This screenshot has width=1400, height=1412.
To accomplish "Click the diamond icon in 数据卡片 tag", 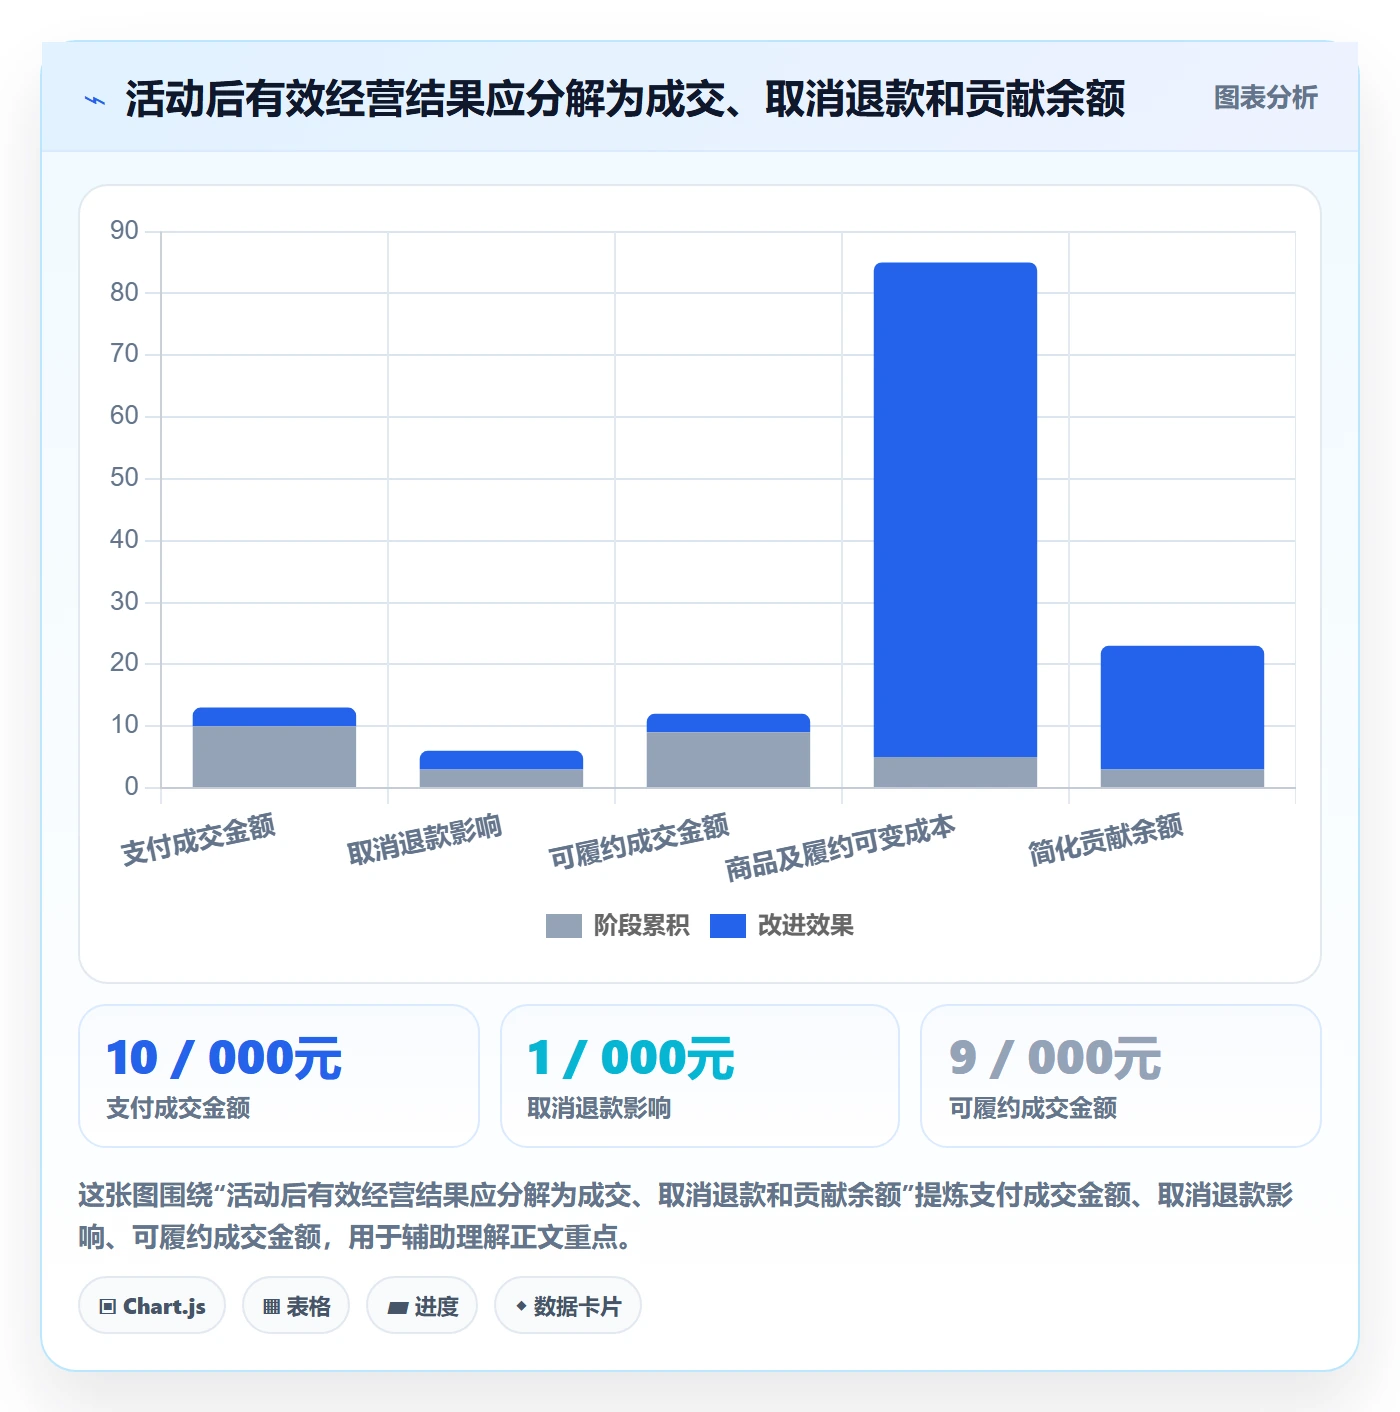I will [x=521, y=1306].
